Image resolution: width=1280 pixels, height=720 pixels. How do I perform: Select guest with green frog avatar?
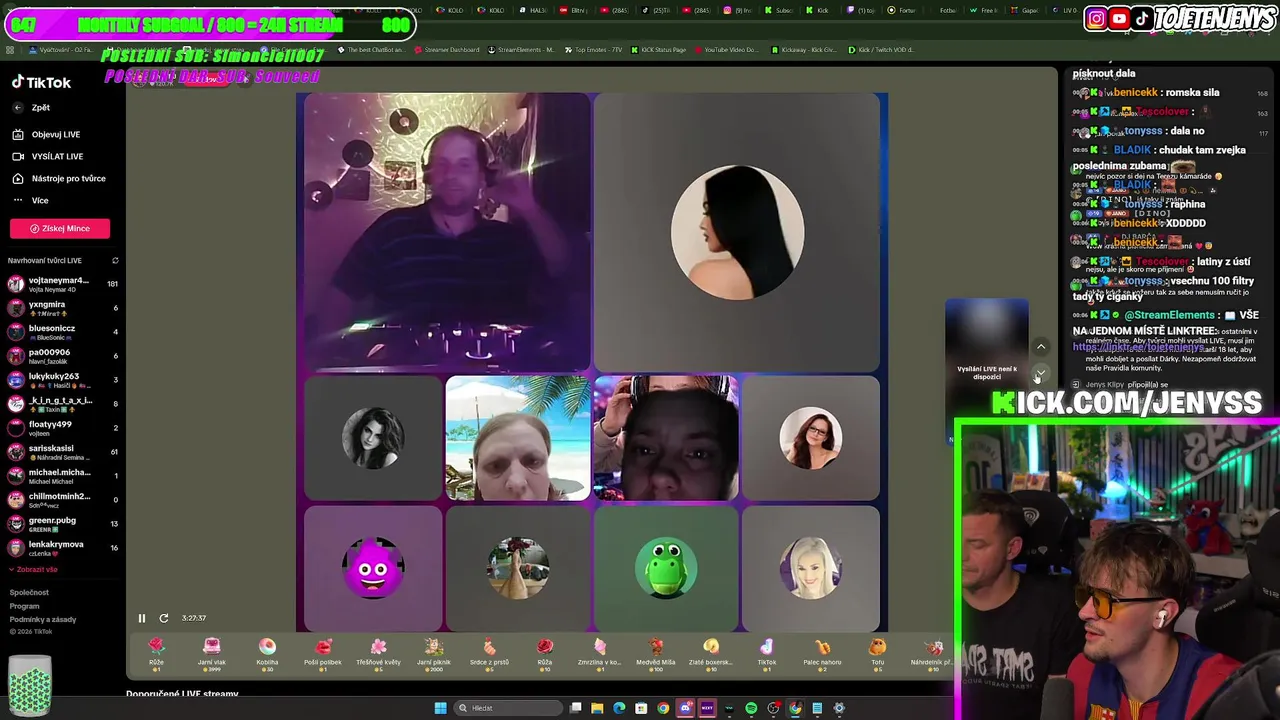(x=666, y=568)
